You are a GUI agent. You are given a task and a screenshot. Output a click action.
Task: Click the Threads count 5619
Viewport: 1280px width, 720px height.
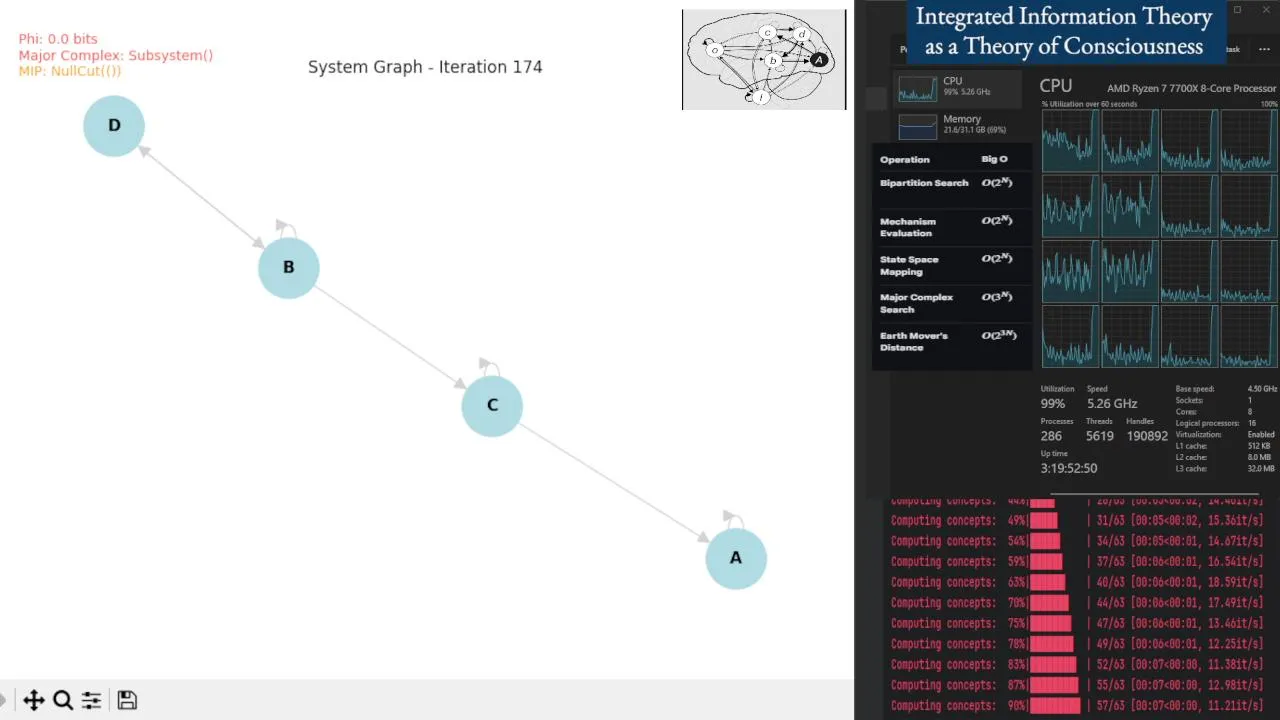pos(1100,436)
